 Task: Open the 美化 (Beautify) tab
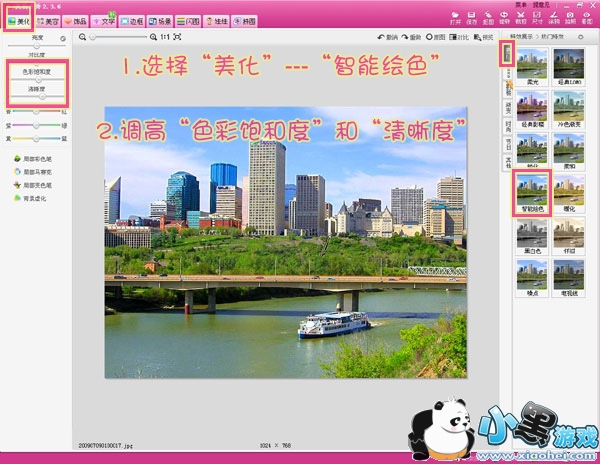pos(19,21)
